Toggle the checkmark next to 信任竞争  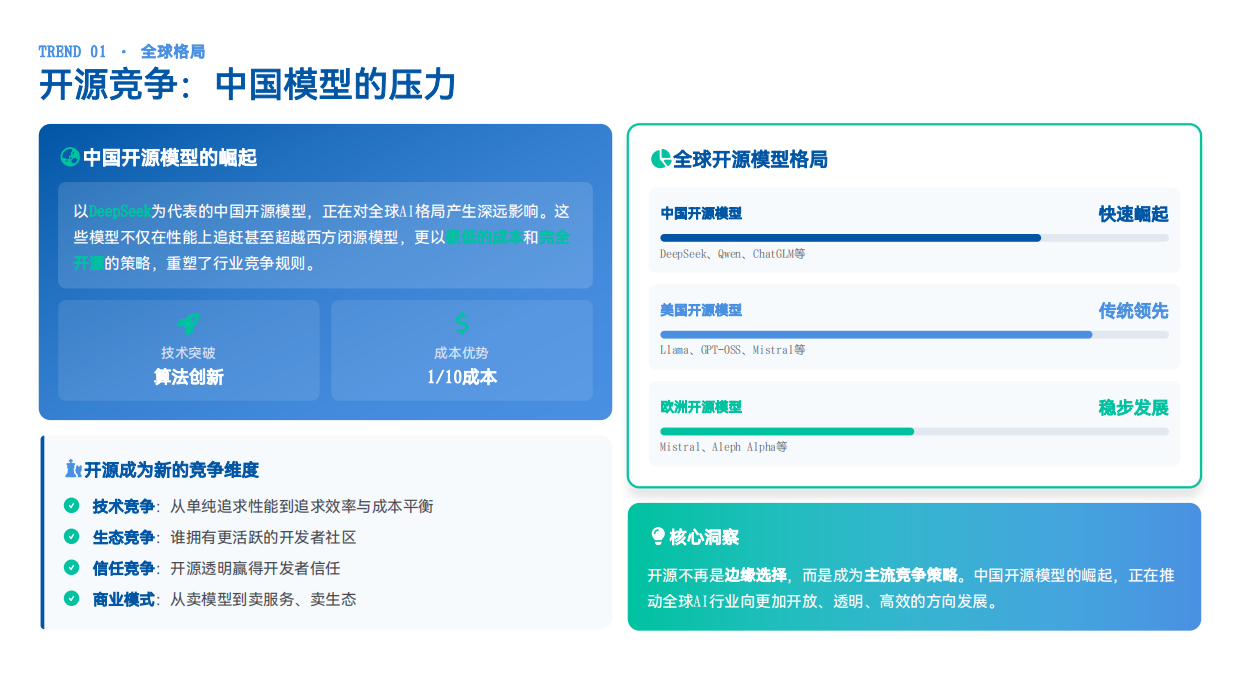click(70, 569)
